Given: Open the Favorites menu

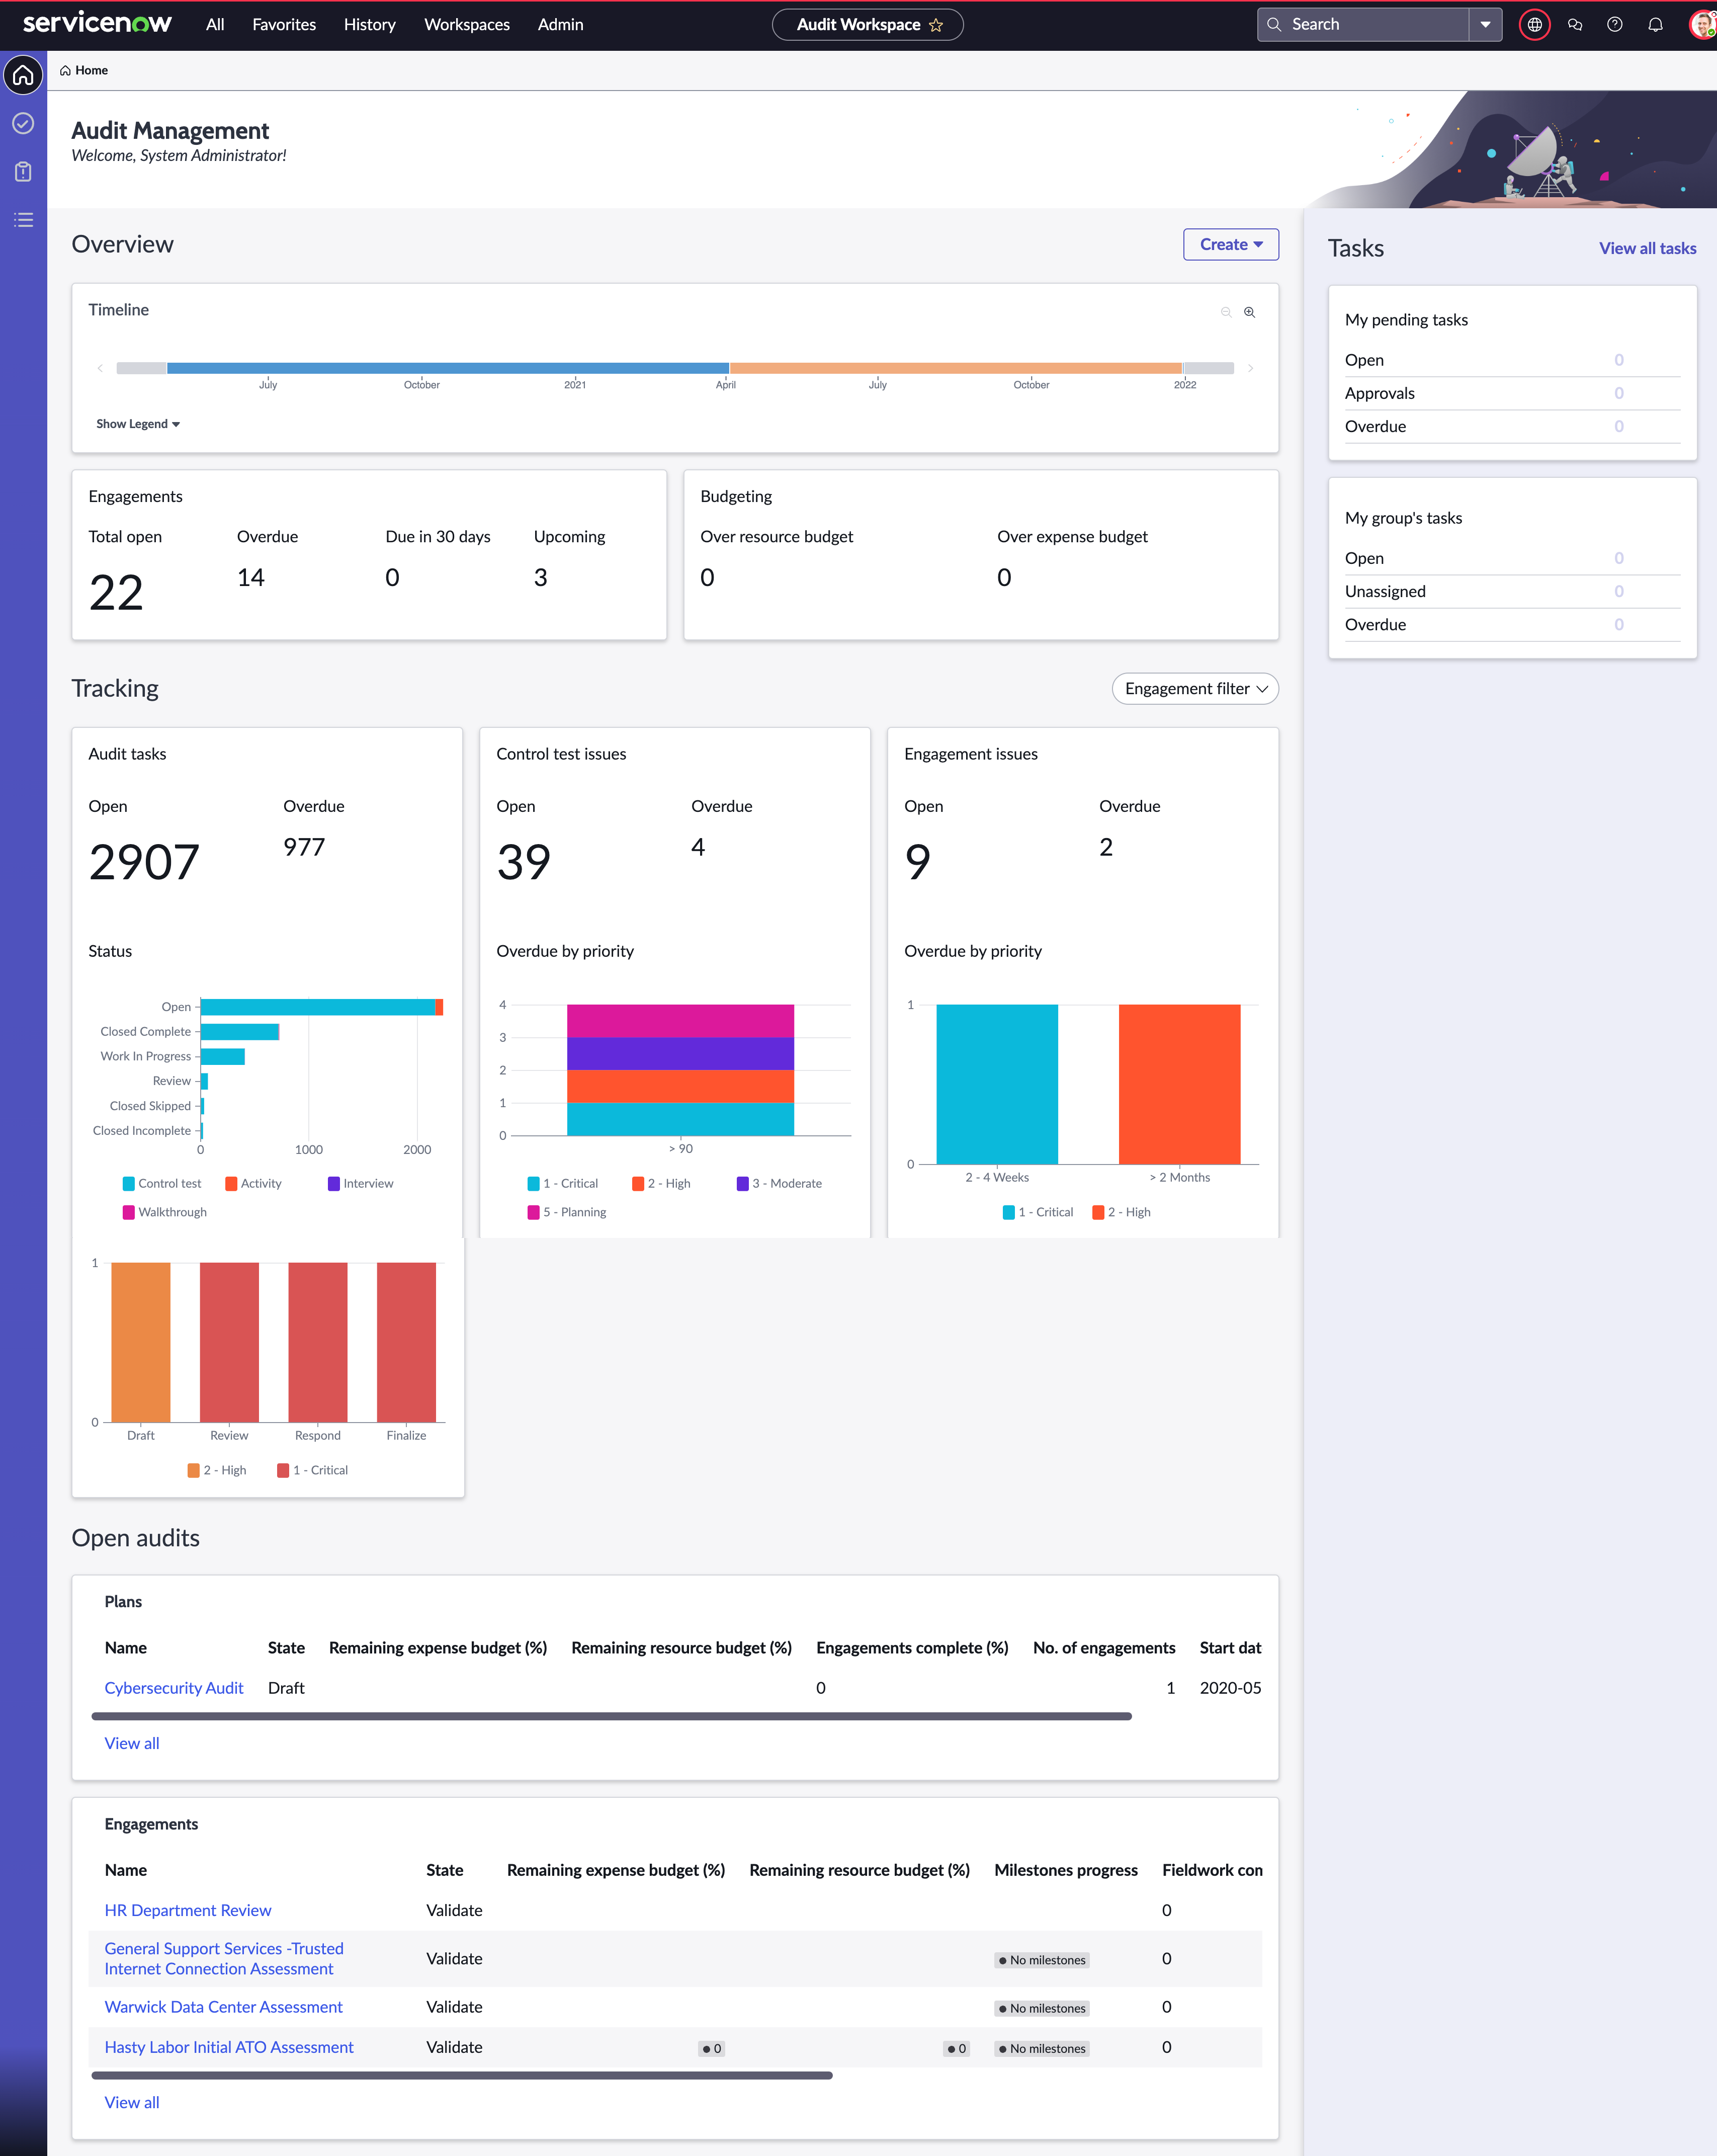Looking at the screenshot, I should 284,24.
